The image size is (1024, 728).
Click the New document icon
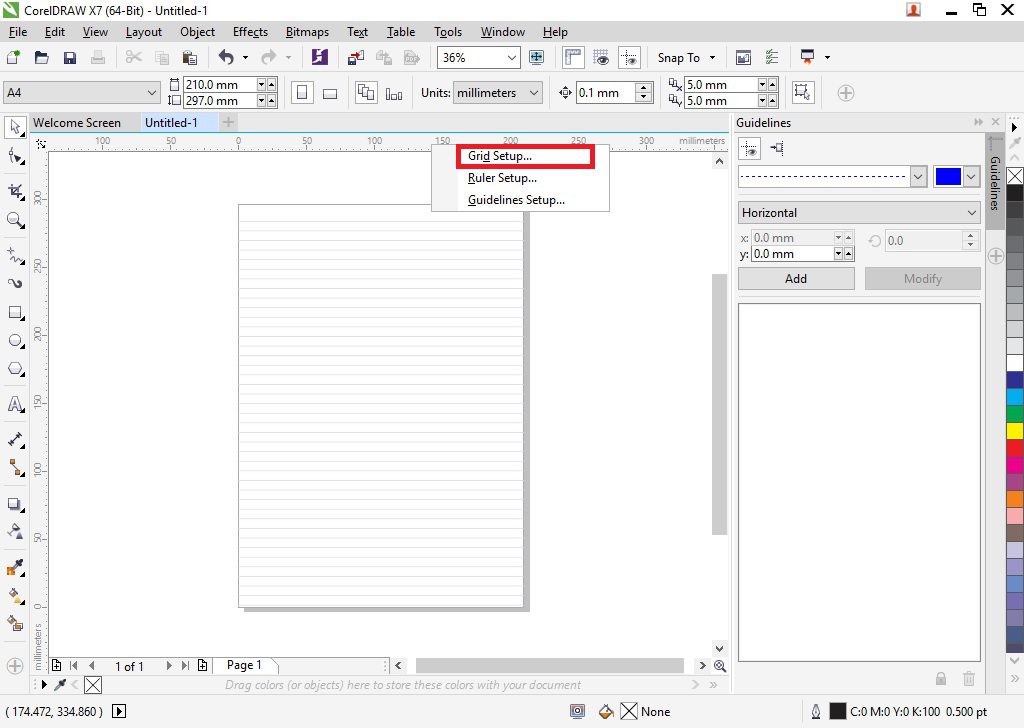(13, 57)
